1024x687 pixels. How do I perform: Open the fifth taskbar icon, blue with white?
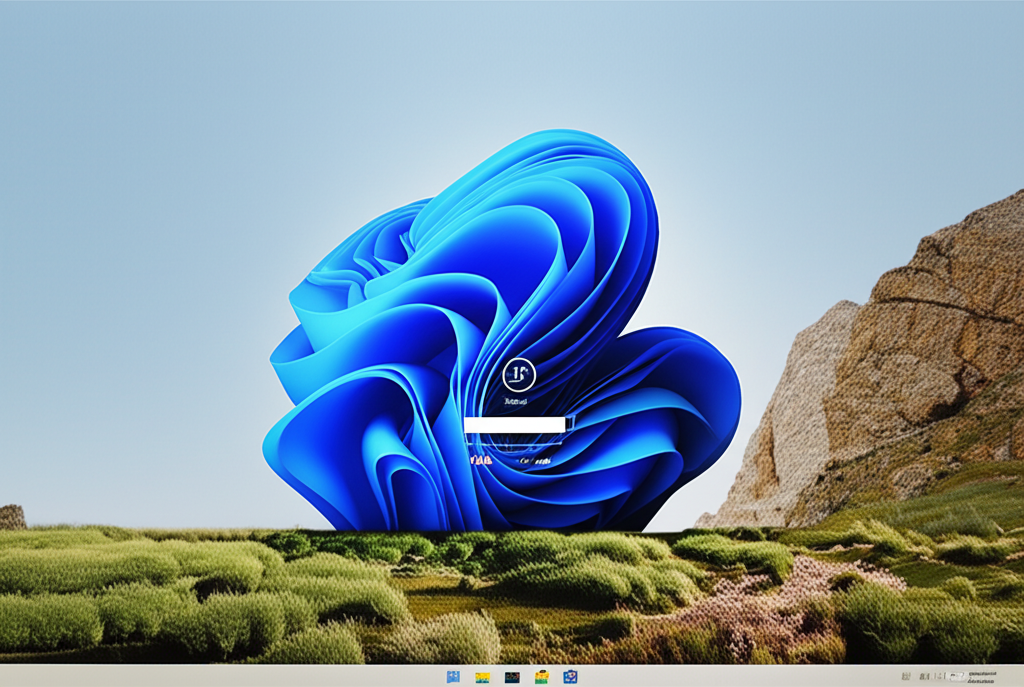(x=570, y=677)
